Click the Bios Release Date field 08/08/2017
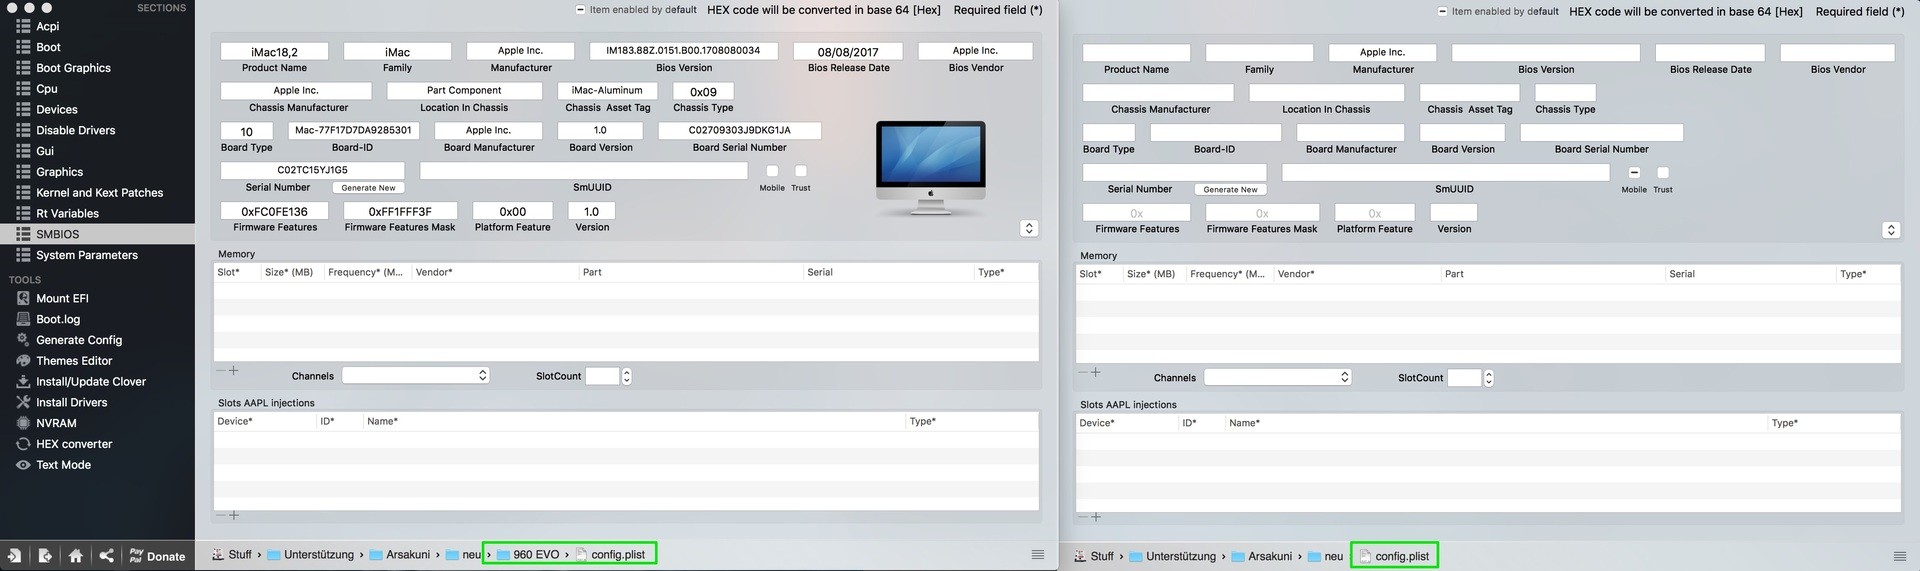 tap(848, 51)
